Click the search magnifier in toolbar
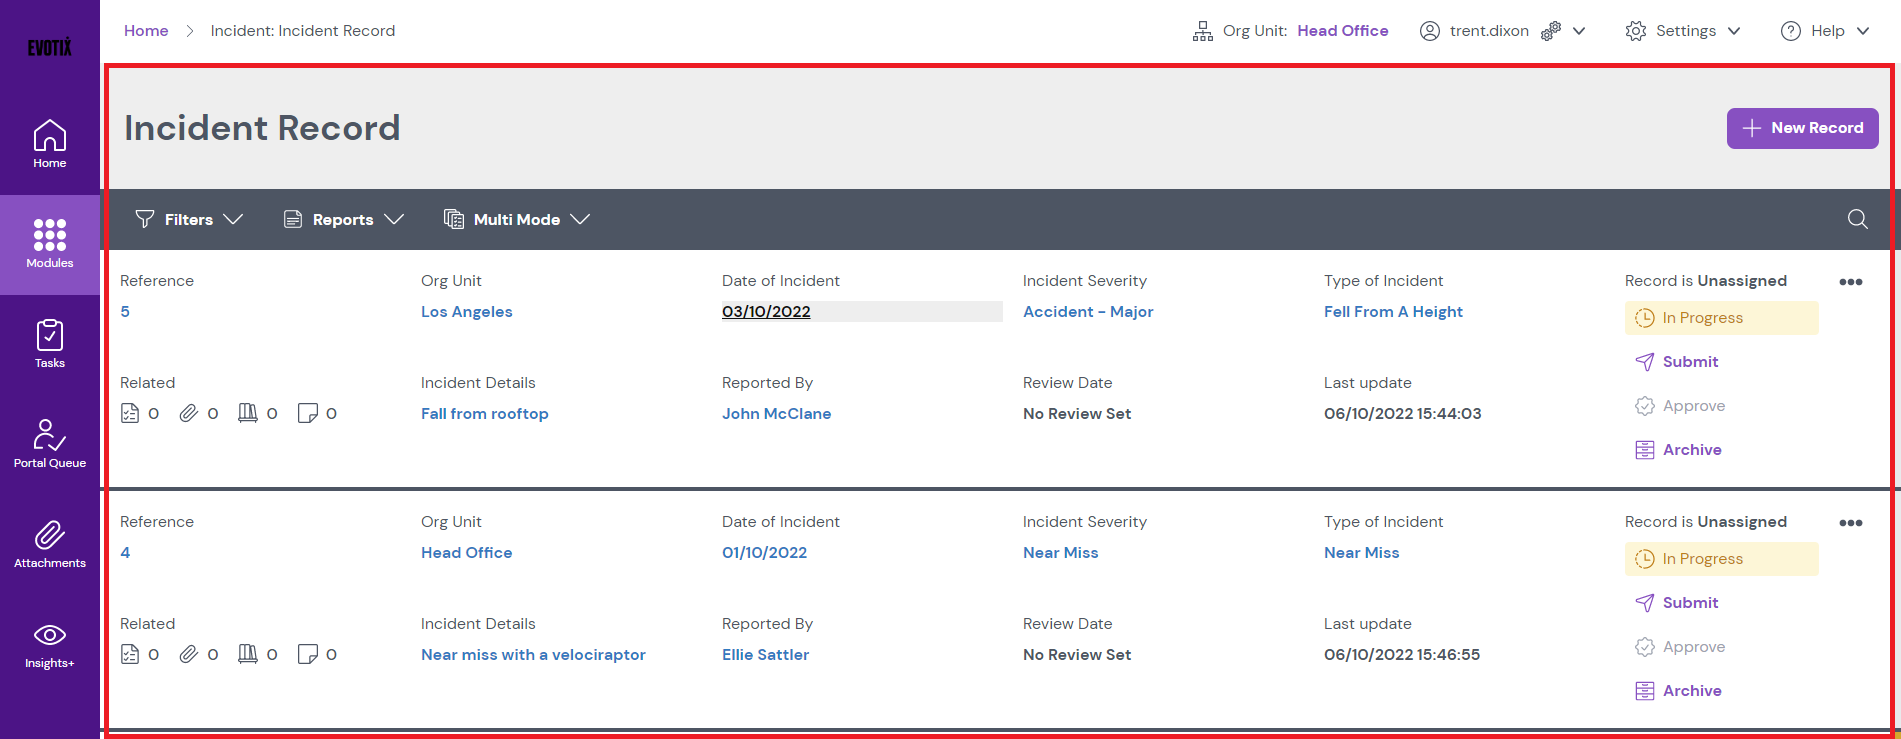The image size is (1901, 739). [1857, 219]
